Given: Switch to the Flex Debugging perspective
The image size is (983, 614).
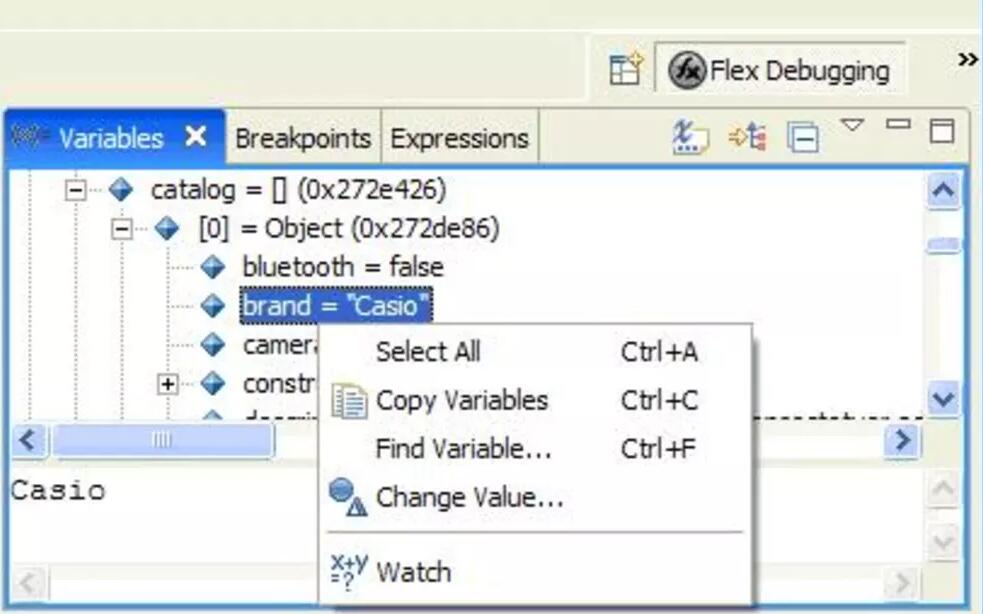Looking at the screenshot, I should click(x=780, y=71).
